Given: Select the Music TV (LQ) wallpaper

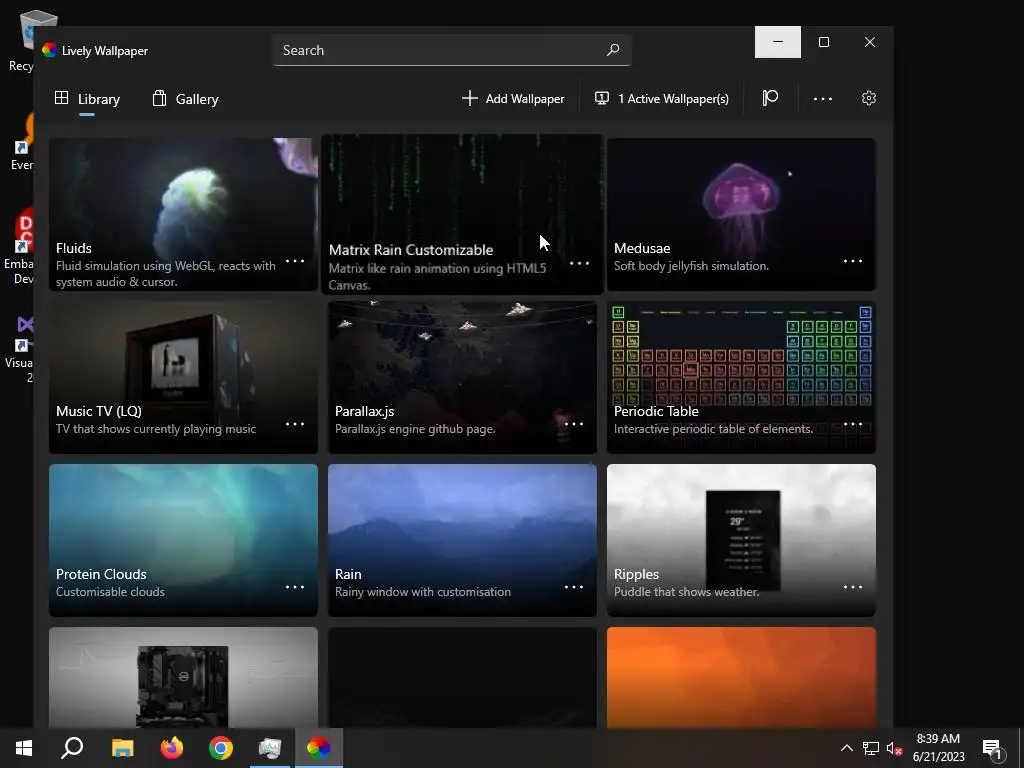Looking at the screenshot, I should [183, 377].
